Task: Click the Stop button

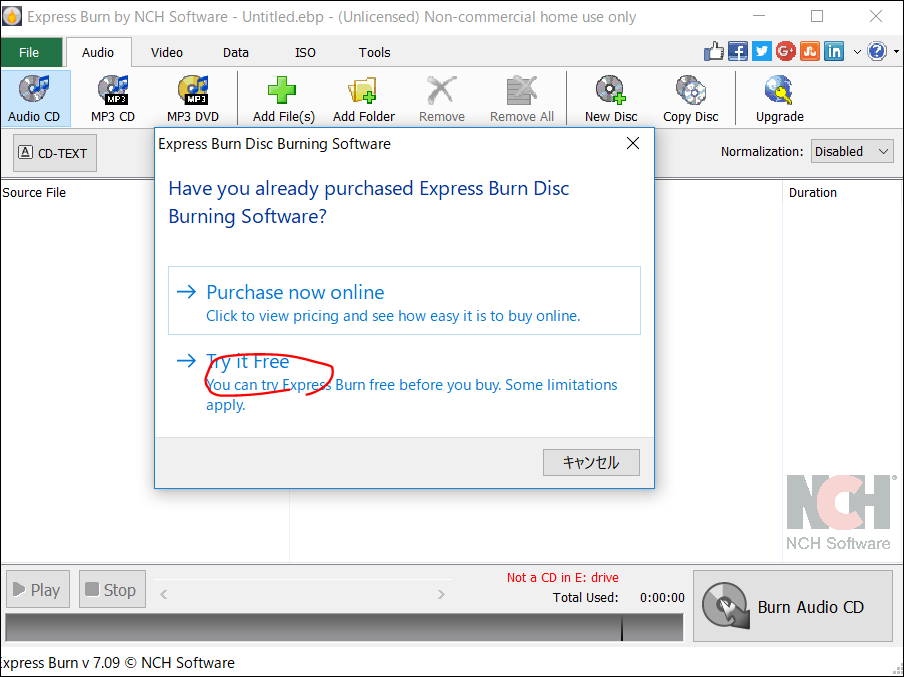Action: point(112,589)
